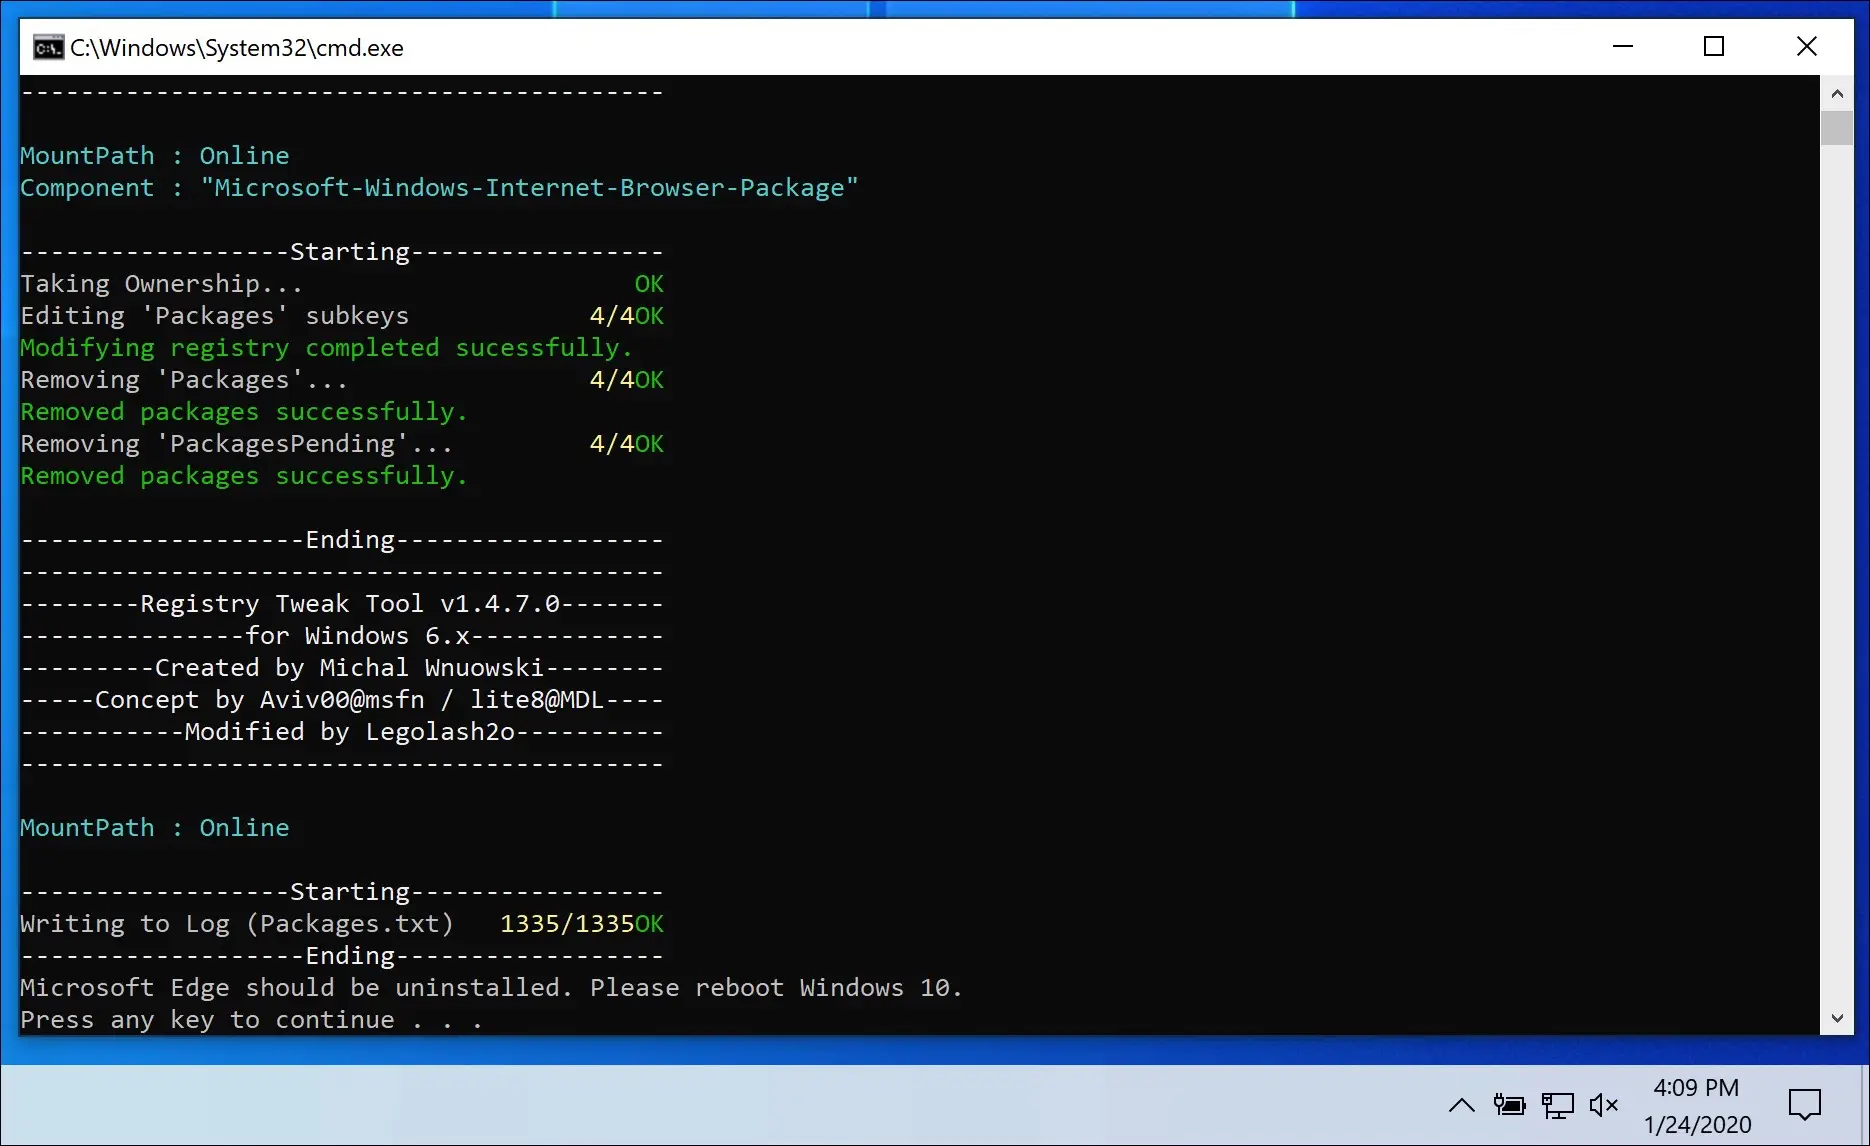The image size is (1870, 1146).
Task: Click the cmd.exe title bar icon
Action: click(x=48, y=47)
